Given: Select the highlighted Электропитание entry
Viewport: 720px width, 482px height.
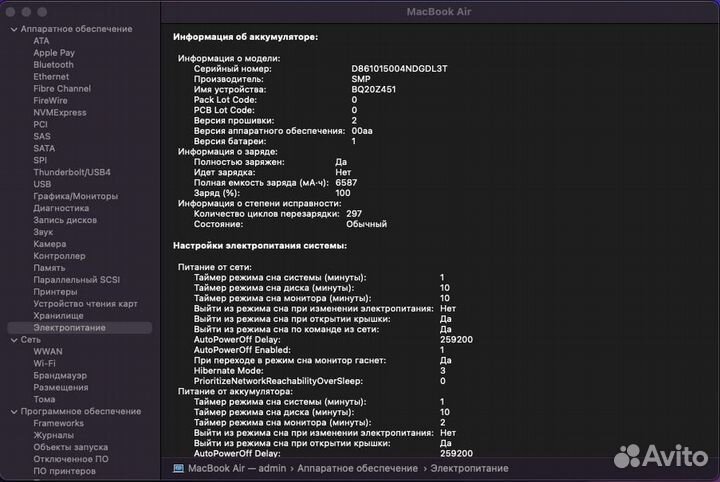Looking at the screenshot, I should point(79,328).
